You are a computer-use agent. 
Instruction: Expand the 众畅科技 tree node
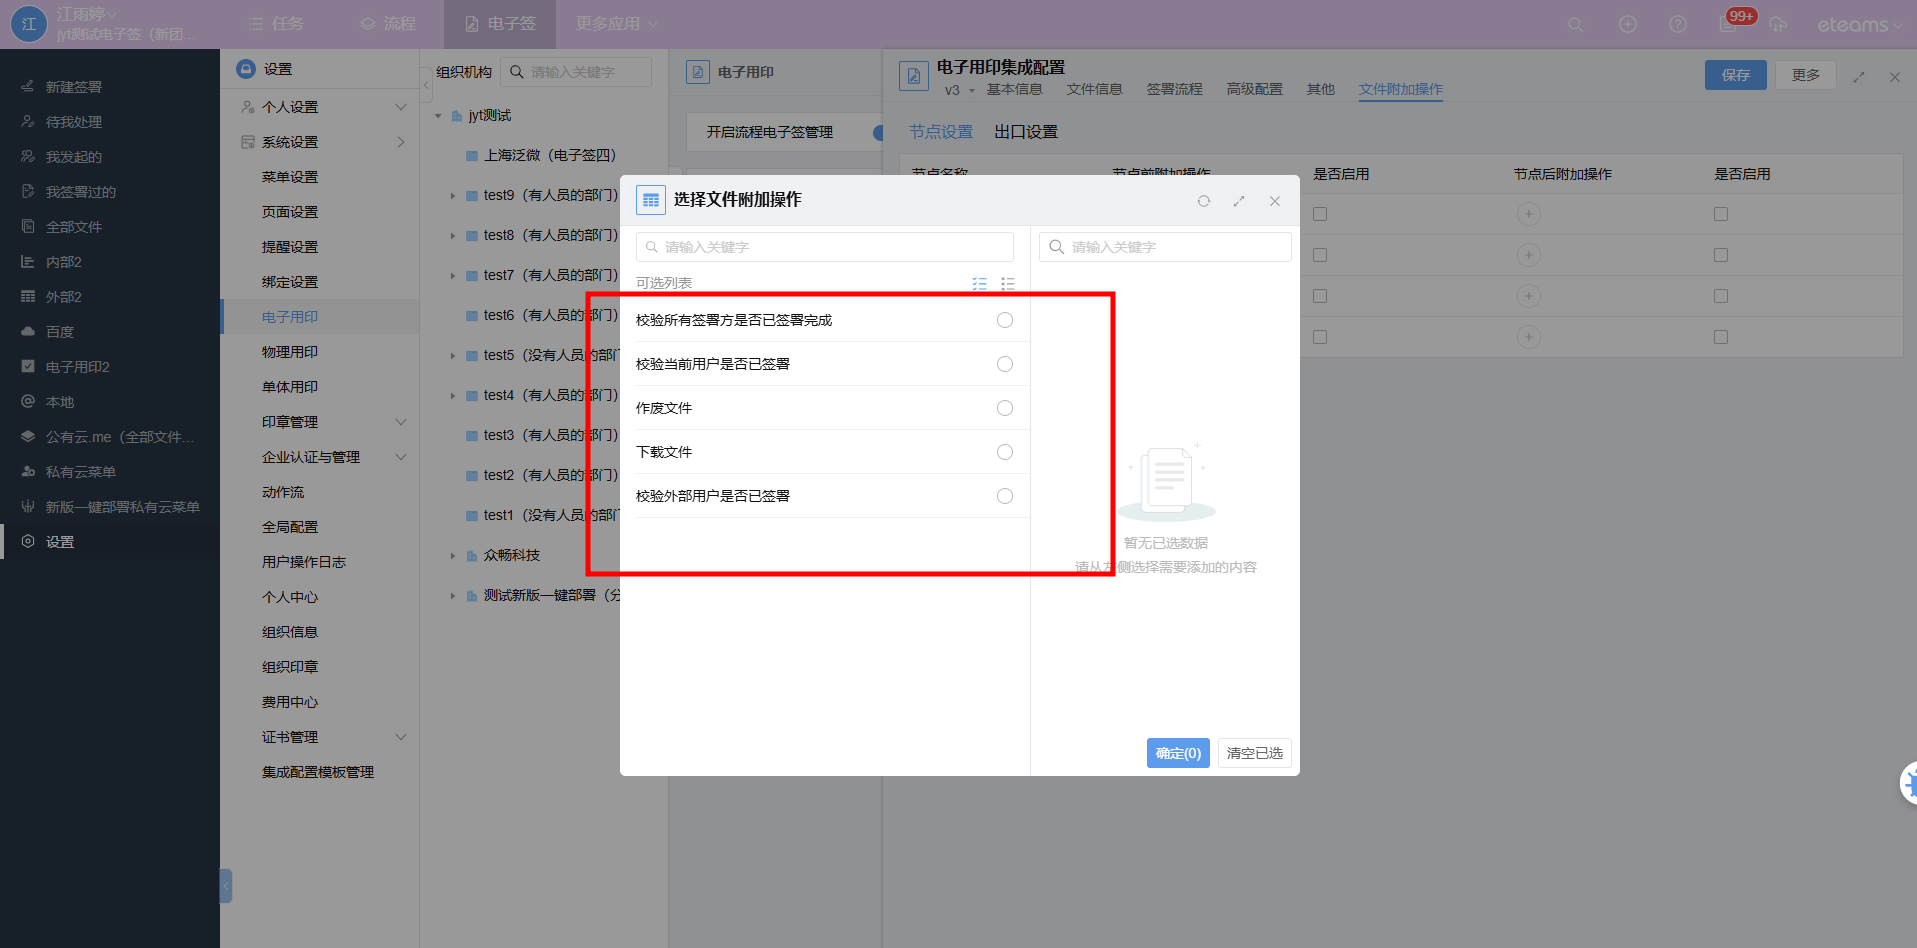452,556
